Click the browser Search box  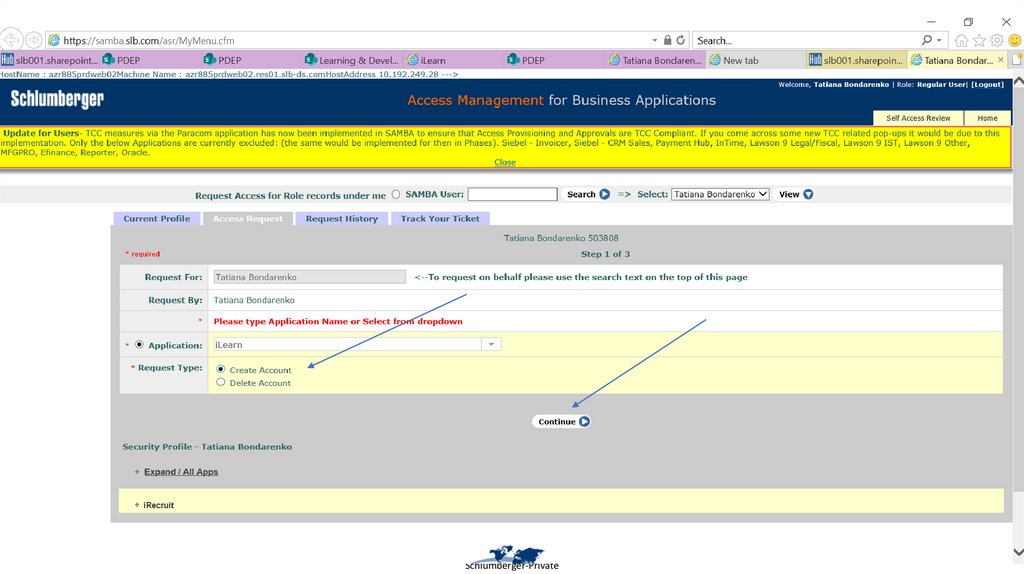click(x=807, y=40)
